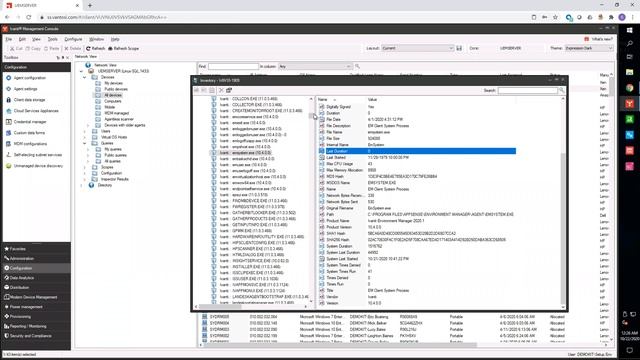Click the Cut toolbar button
The width and height of the screenshot is (640, 360).
16,49
